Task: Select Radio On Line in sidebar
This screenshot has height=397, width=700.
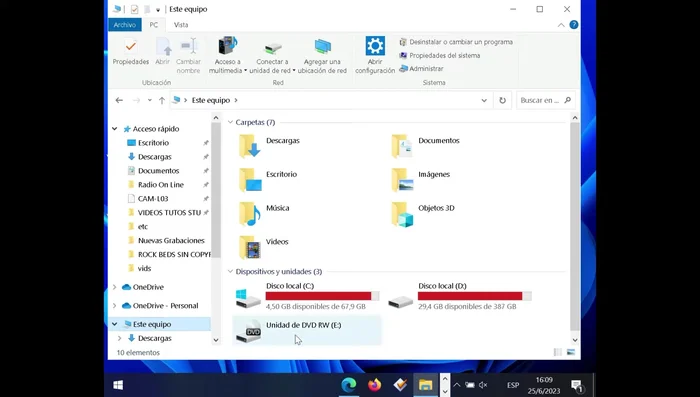Action: 161,185
